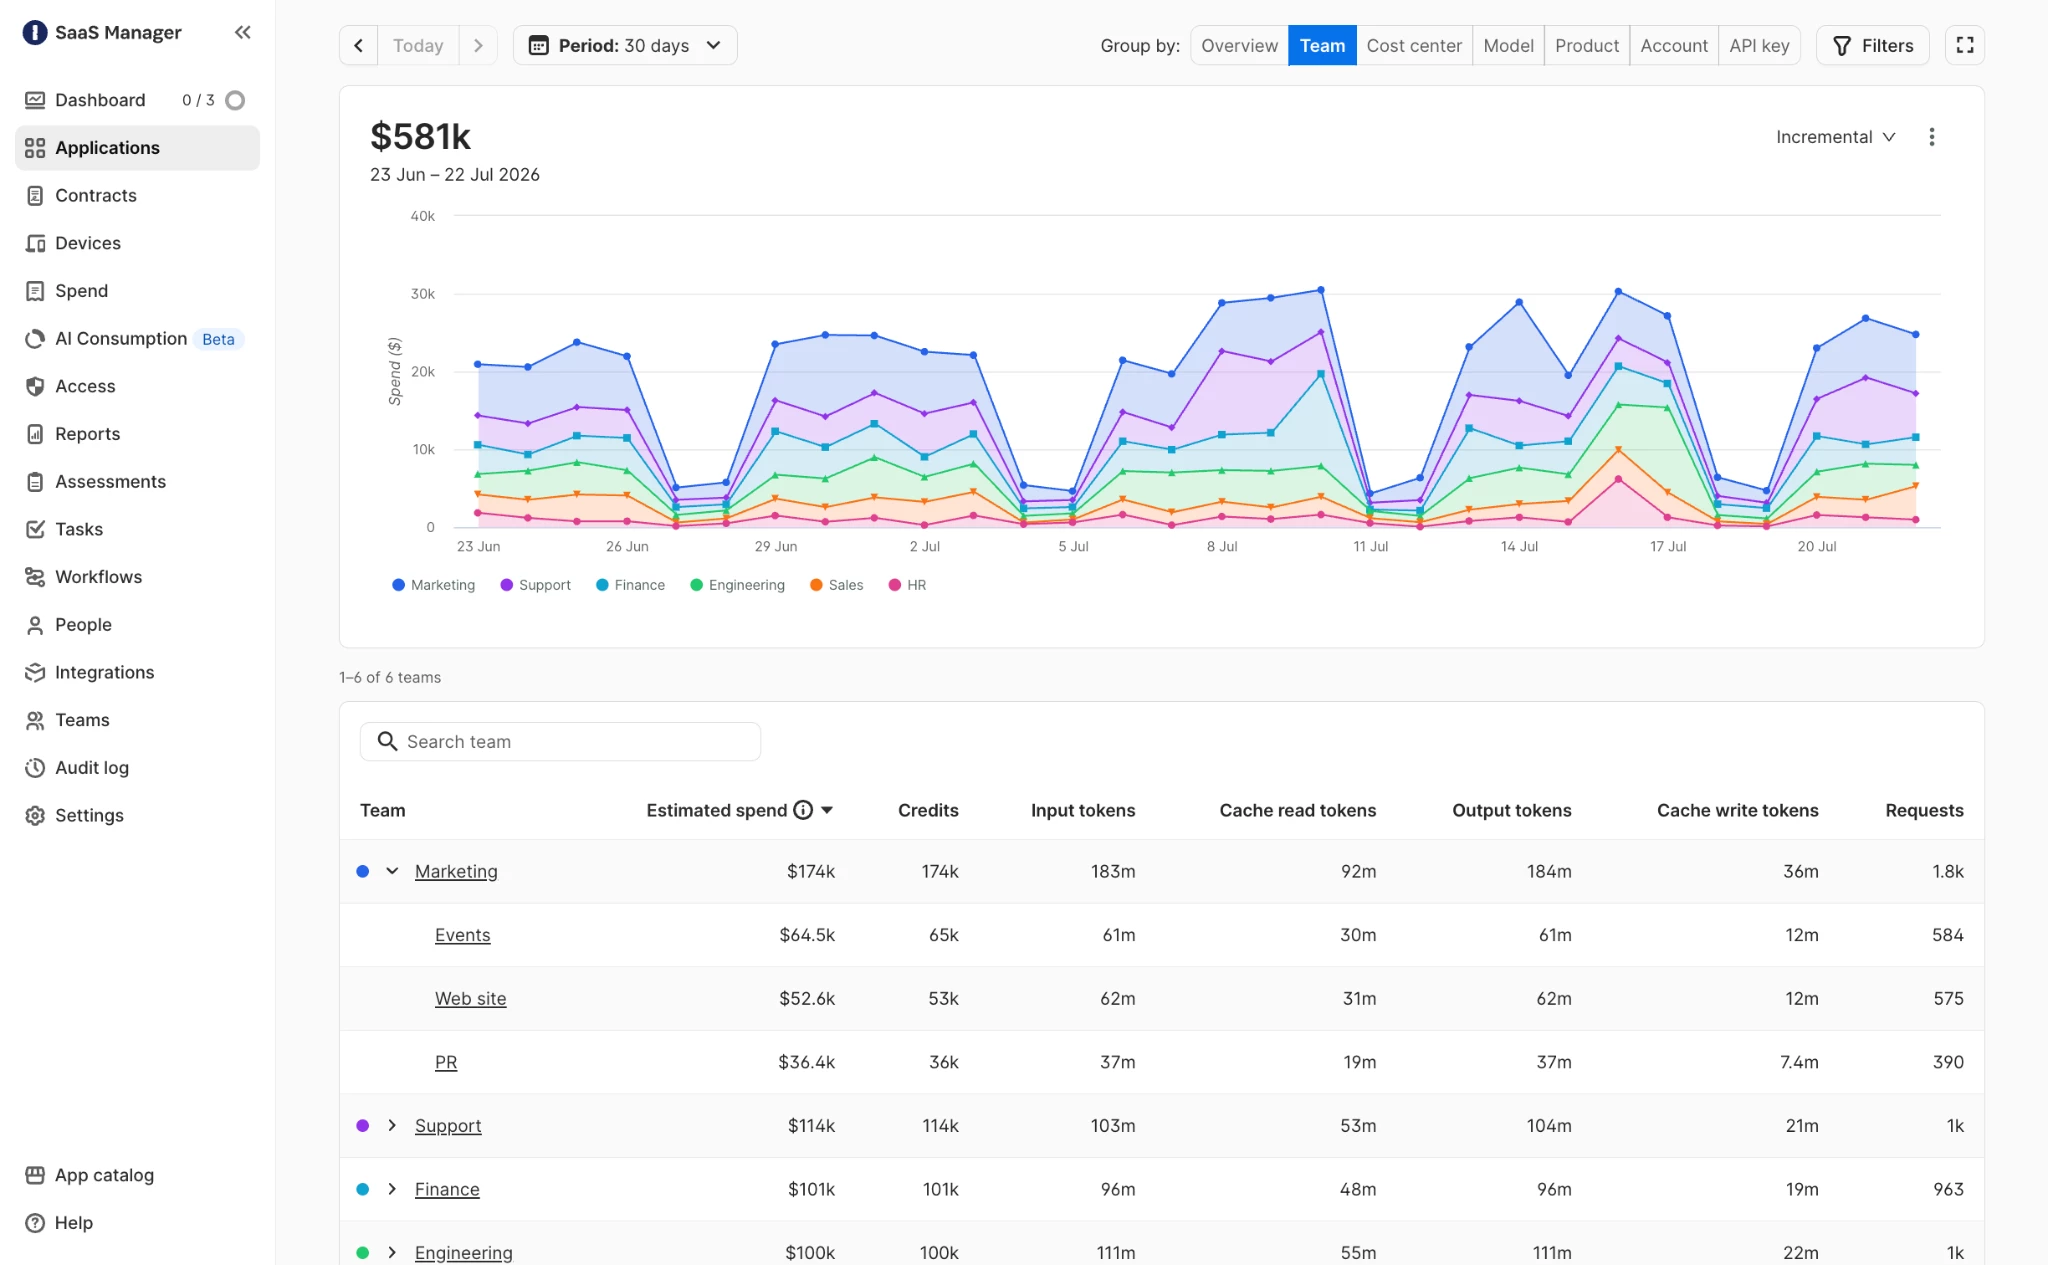Open chart's three-dot options menu
Image resolution: width=2048 pixels, height=1265 pixels.
coord(1931,137)
